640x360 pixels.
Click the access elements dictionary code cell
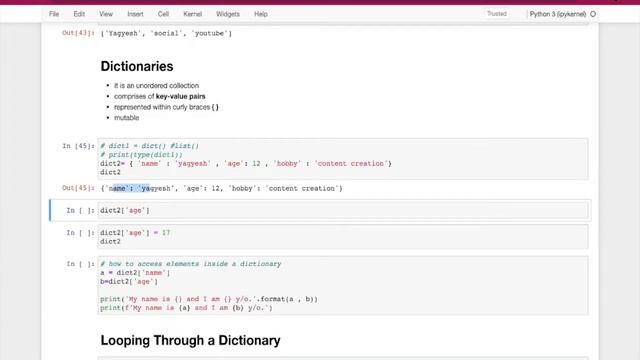[343, 286]
